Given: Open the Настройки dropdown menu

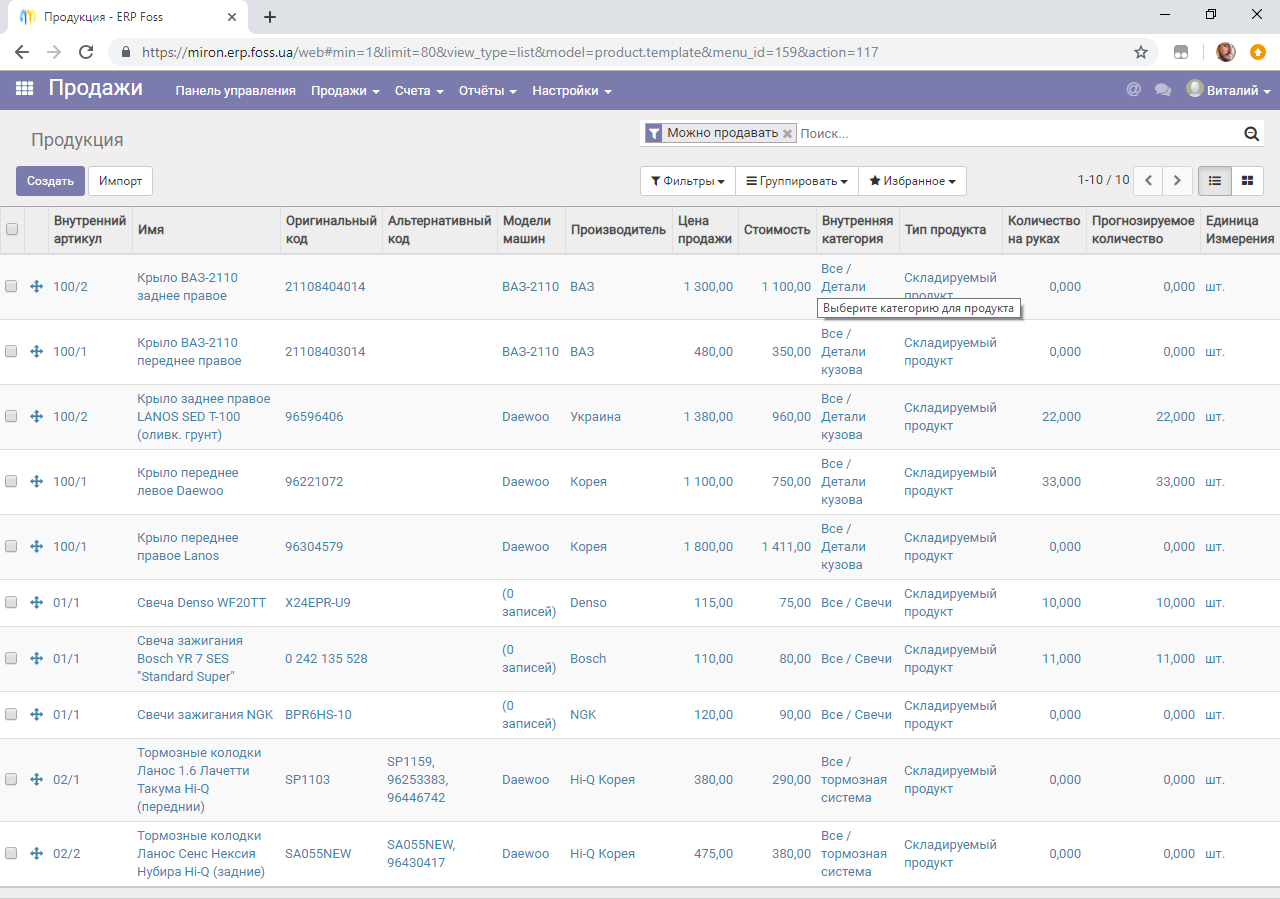Looking at the screenshot, I should click(571, 90).
